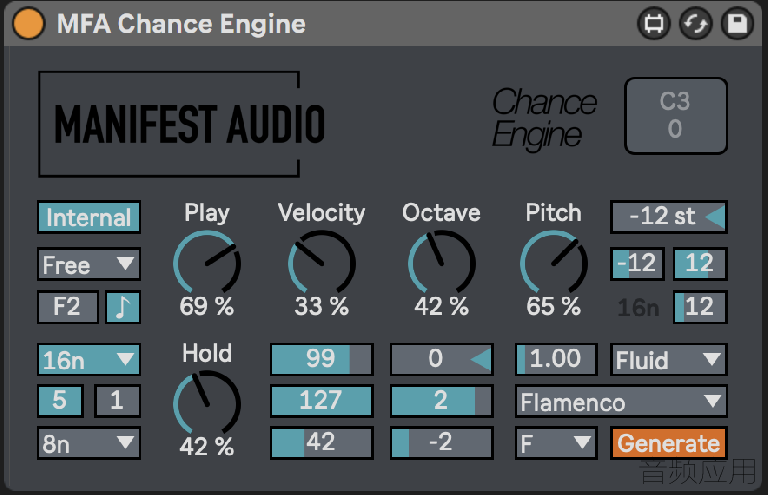Viewport: 768px width, 495px height.
Task: Open the Fluid mode dropdown
Action: click(669, 359)
